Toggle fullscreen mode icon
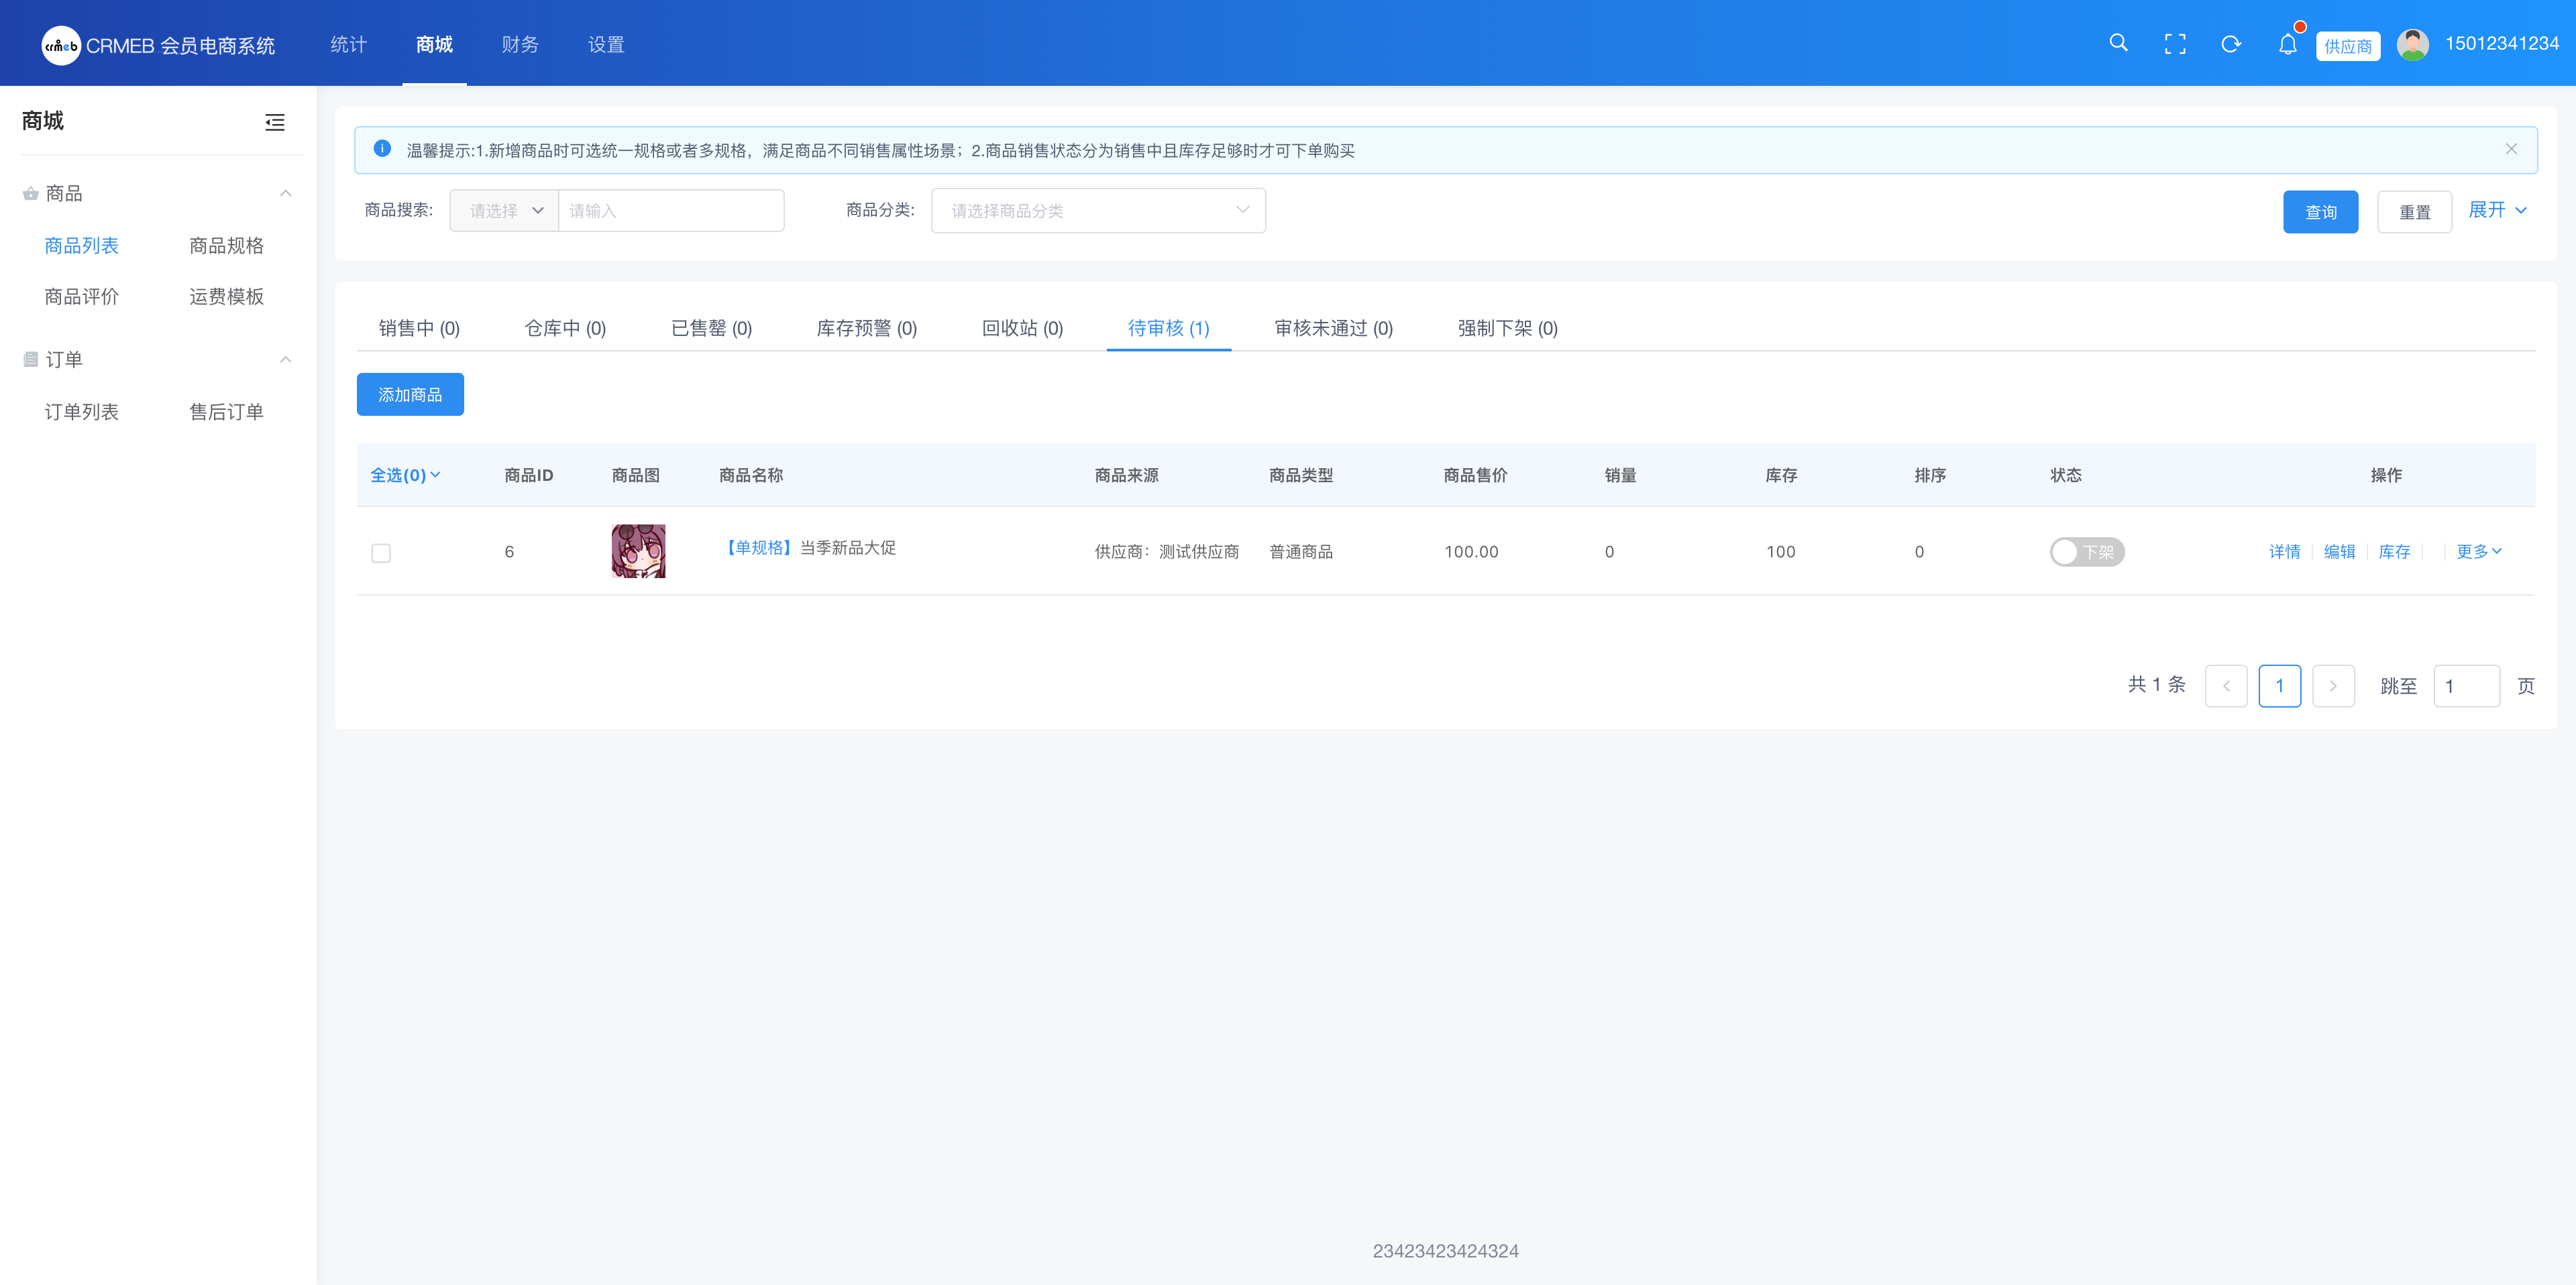Image resolution: width=2576 pixels, height=1285 pixels. pyautogui.click(x=2175, y=44)
